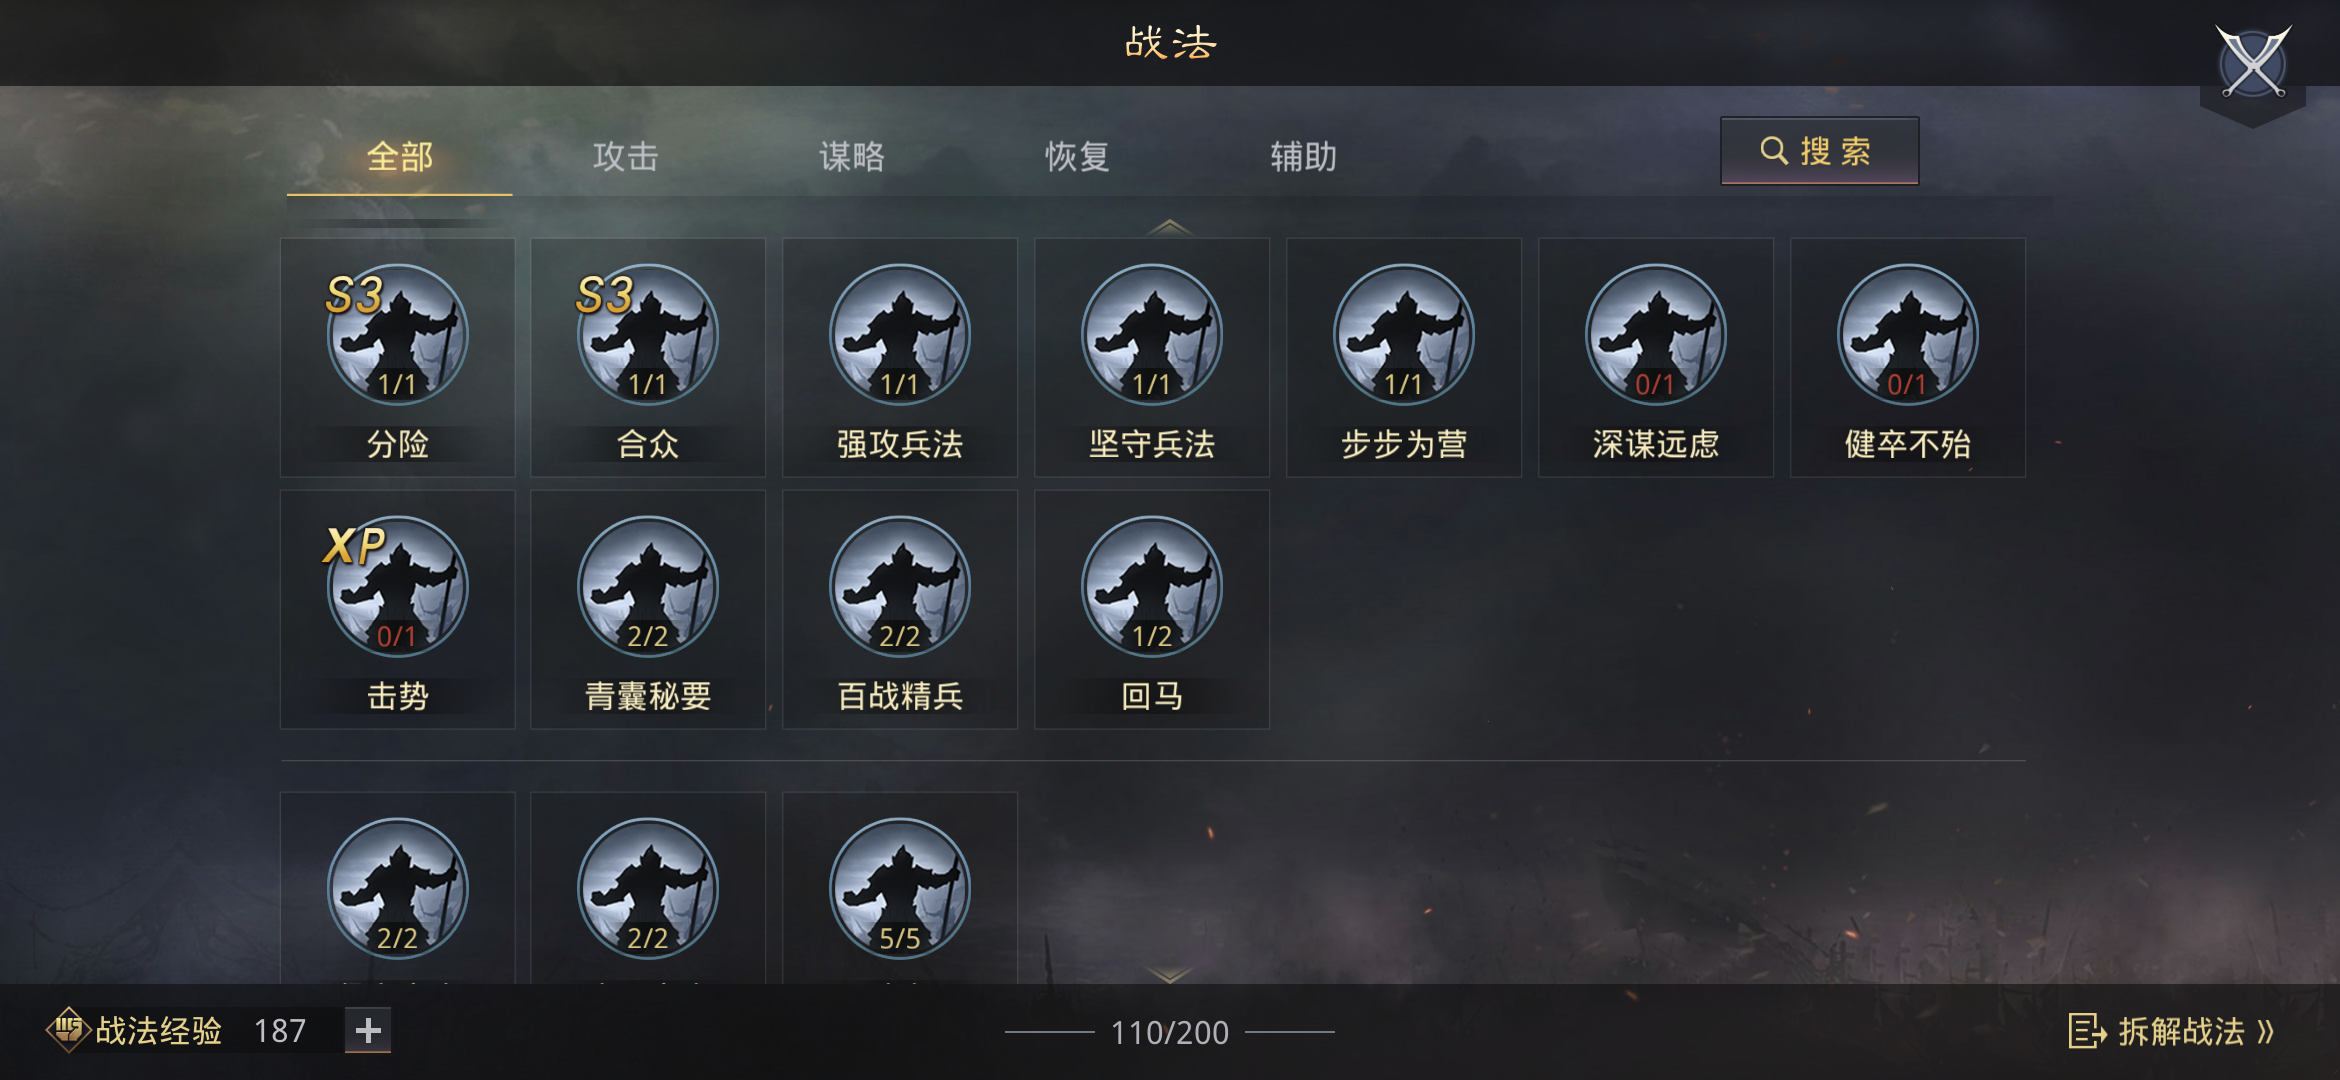The image size is (2340, 1080).
Task: Select the bottom-row 5/5 tactic thumbnail
Action: (x=900, y=888)
